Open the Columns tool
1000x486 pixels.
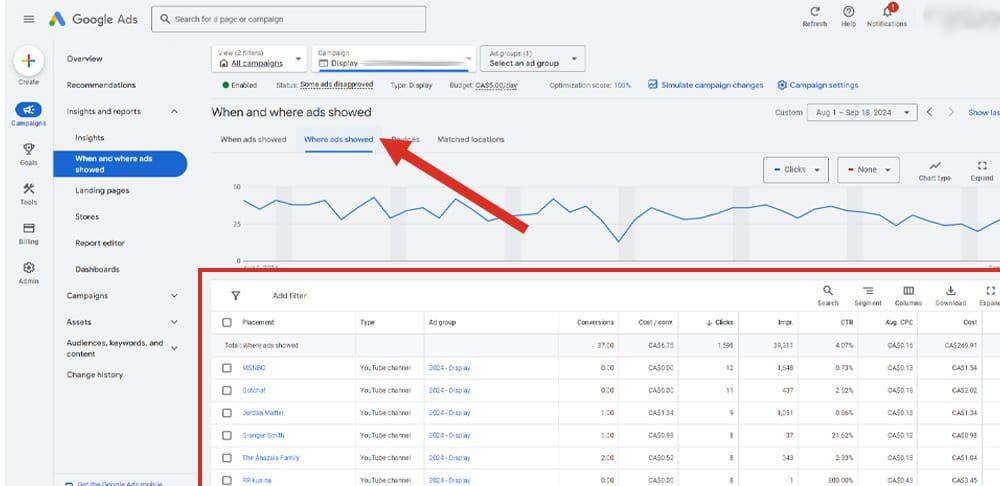pos(908,295)
